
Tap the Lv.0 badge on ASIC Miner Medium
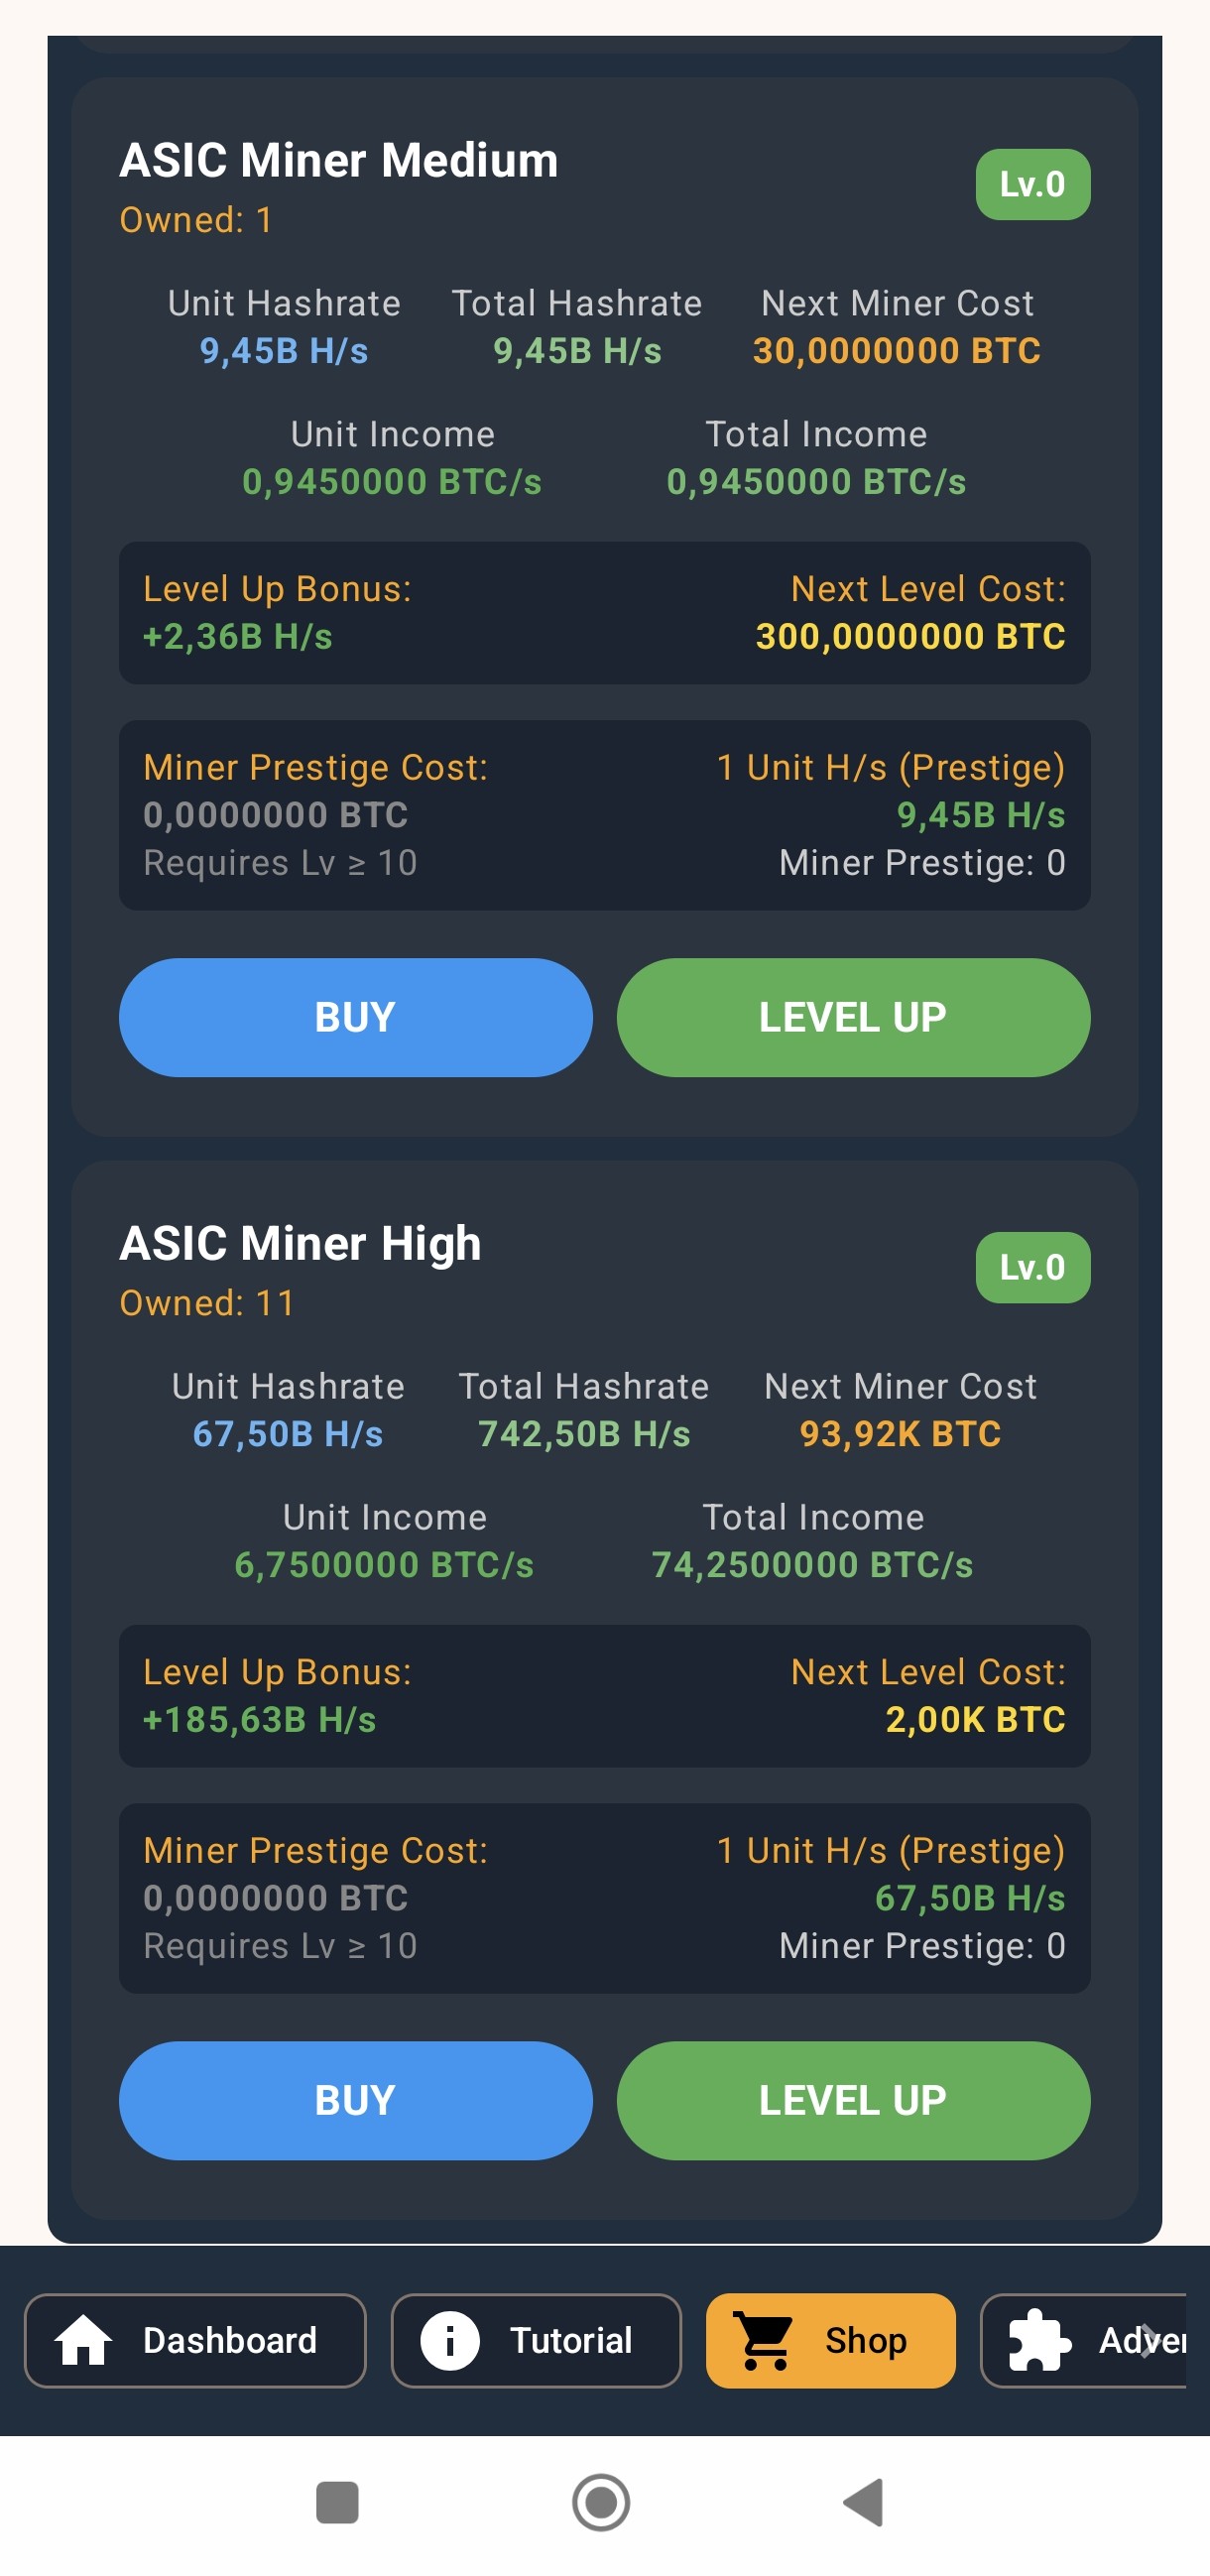1032,184
